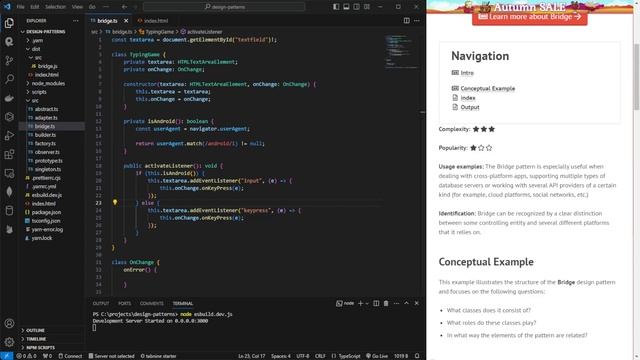
Task: Open the Edit menu
Action: click(35, 7)
